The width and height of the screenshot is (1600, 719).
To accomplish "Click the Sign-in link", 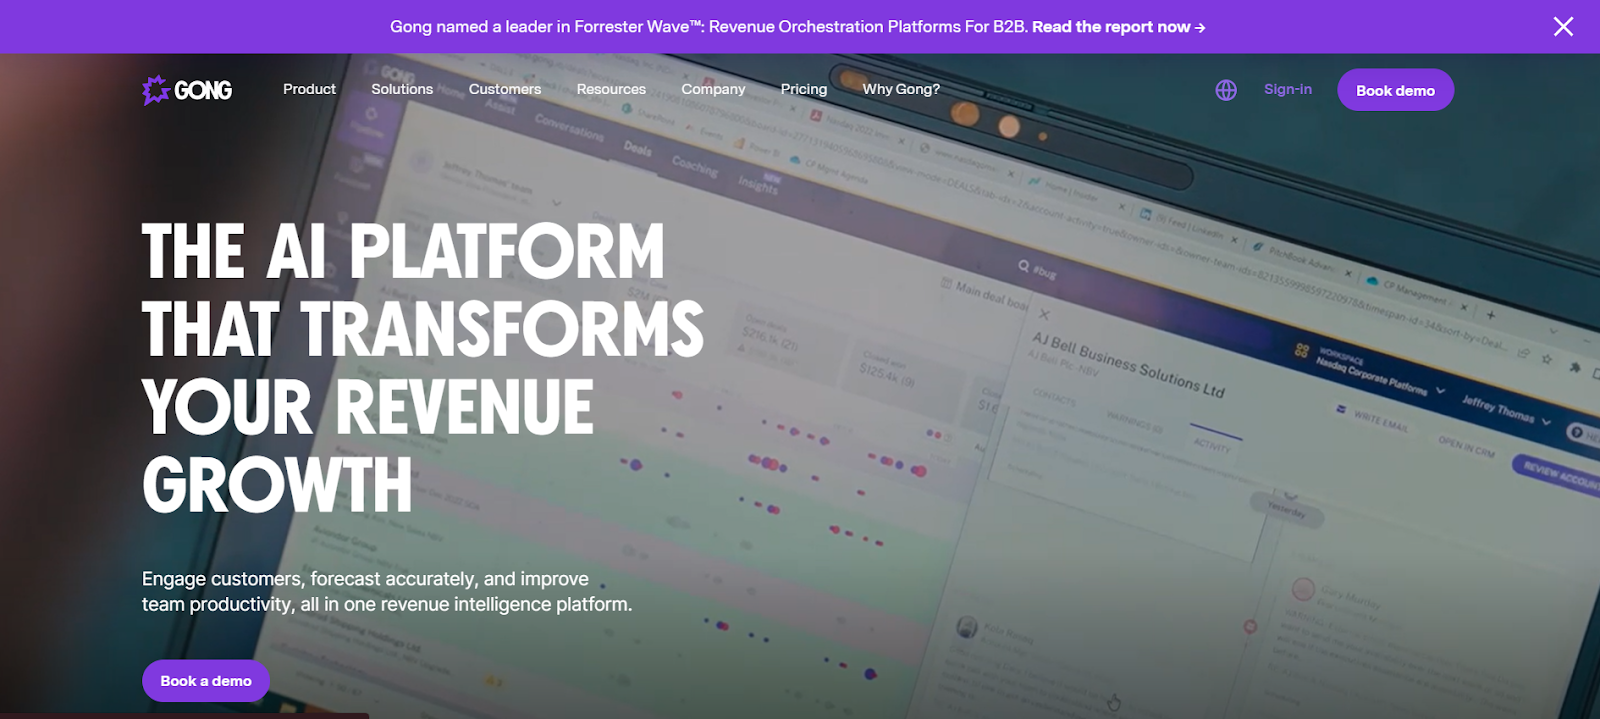I will 1288,89.
